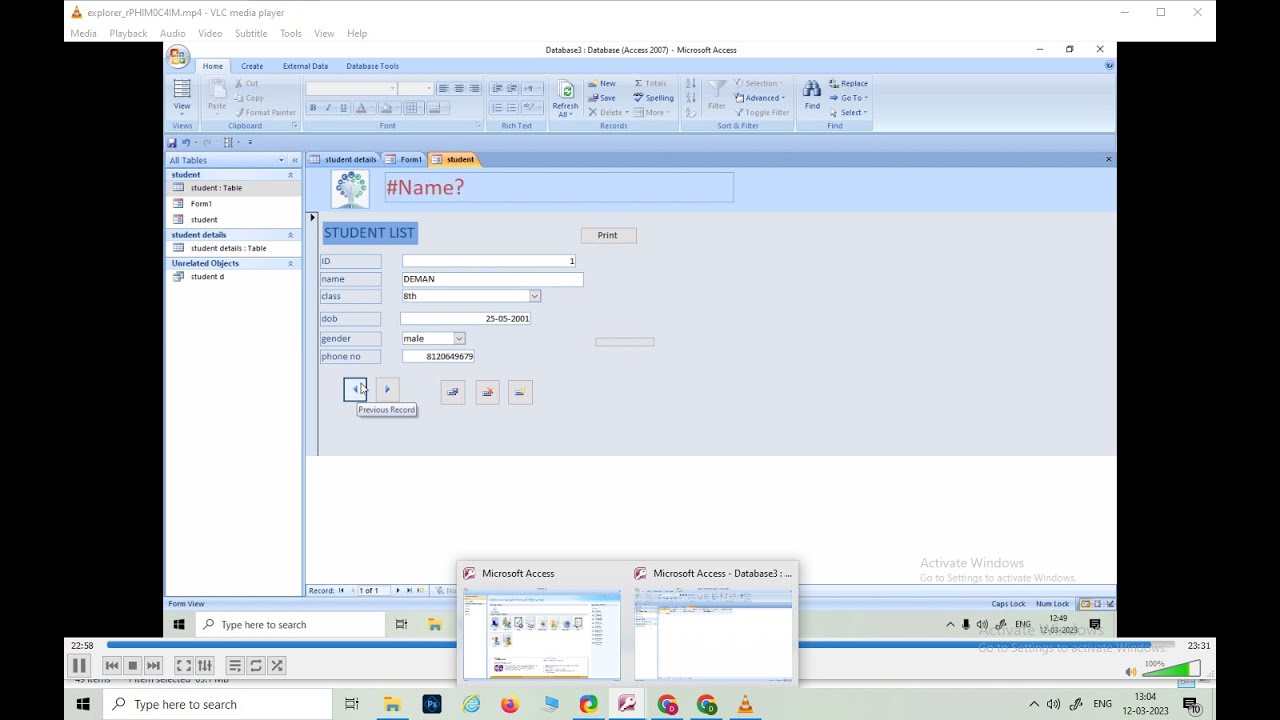The width and height of the screenshot is (1280, 720).
Task: Open Photoshop from the Windows taskbar
Action: coord(432,704)
